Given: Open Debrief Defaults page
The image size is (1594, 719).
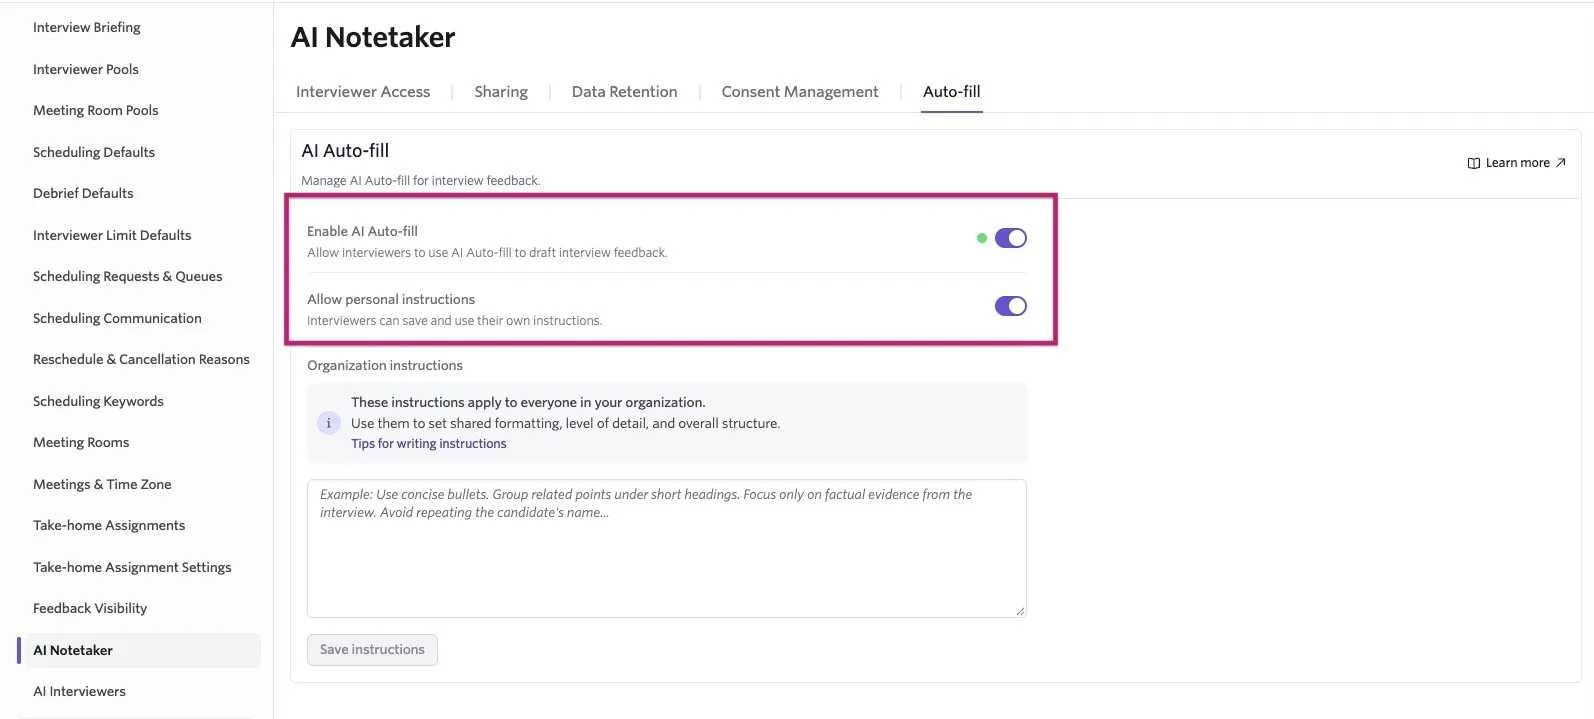Looking at the screenshot, I should [83, 193].
